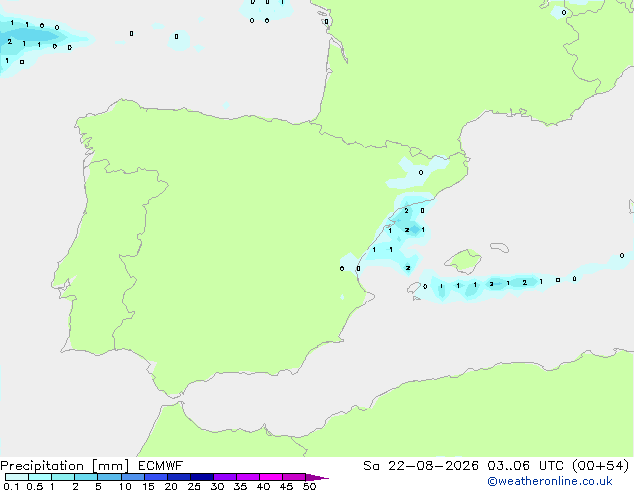The height and width of the screenshot is (490, 634).
Task: Click the Precipitation [mm] title label
Action: (65, 466)
